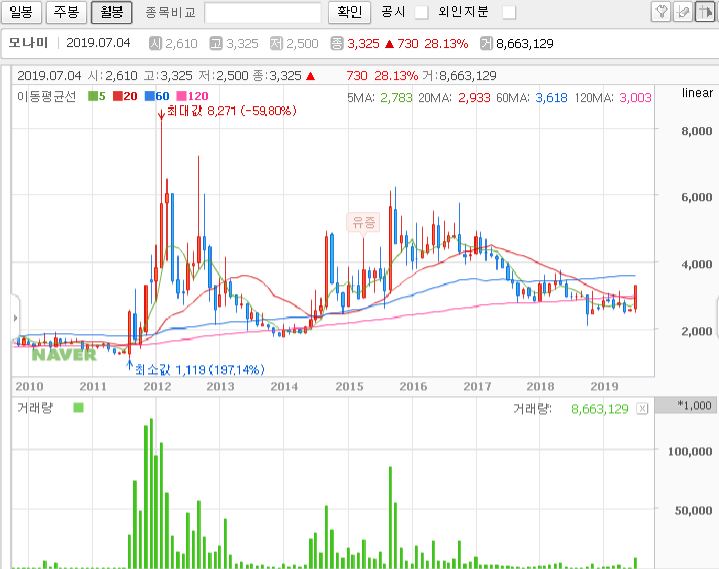
Task: Click the red 28.13% change in header
Action: pyautogui.click(x=446, y=44)
